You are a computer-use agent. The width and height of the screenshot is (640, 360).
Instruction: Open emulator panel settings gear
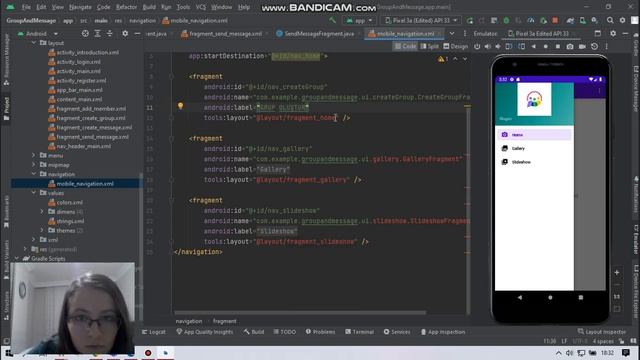click(613, 33)
